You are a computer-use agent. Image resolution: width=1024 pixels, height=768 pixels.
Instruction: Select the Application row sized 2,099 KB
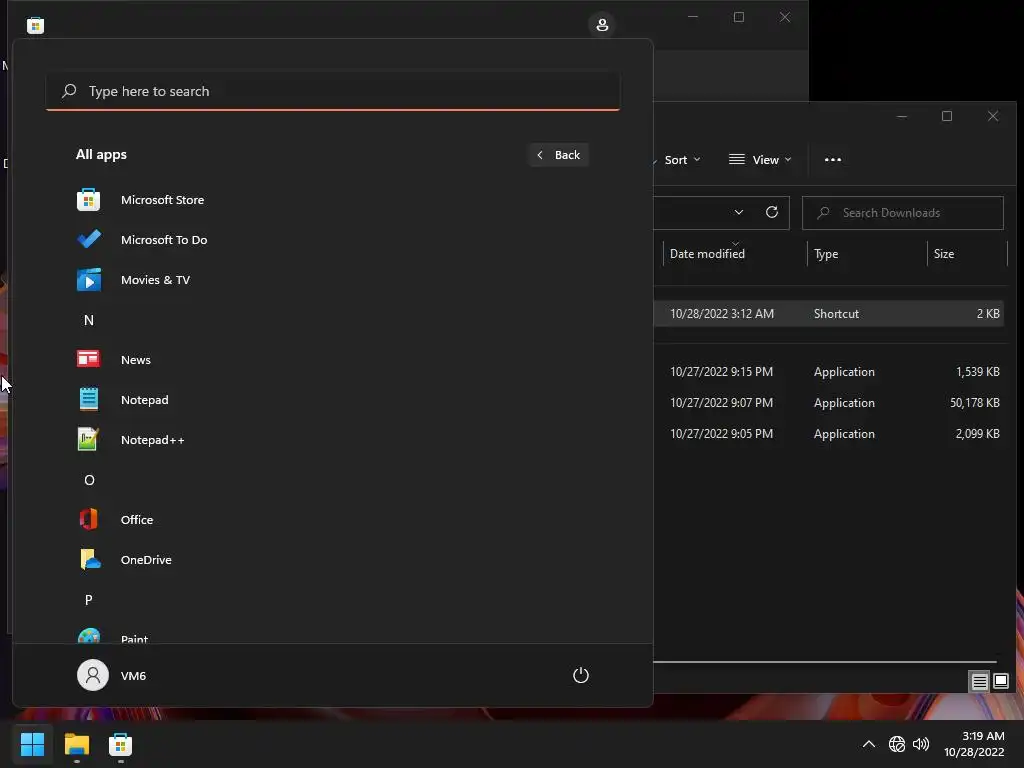coord(829,434)
